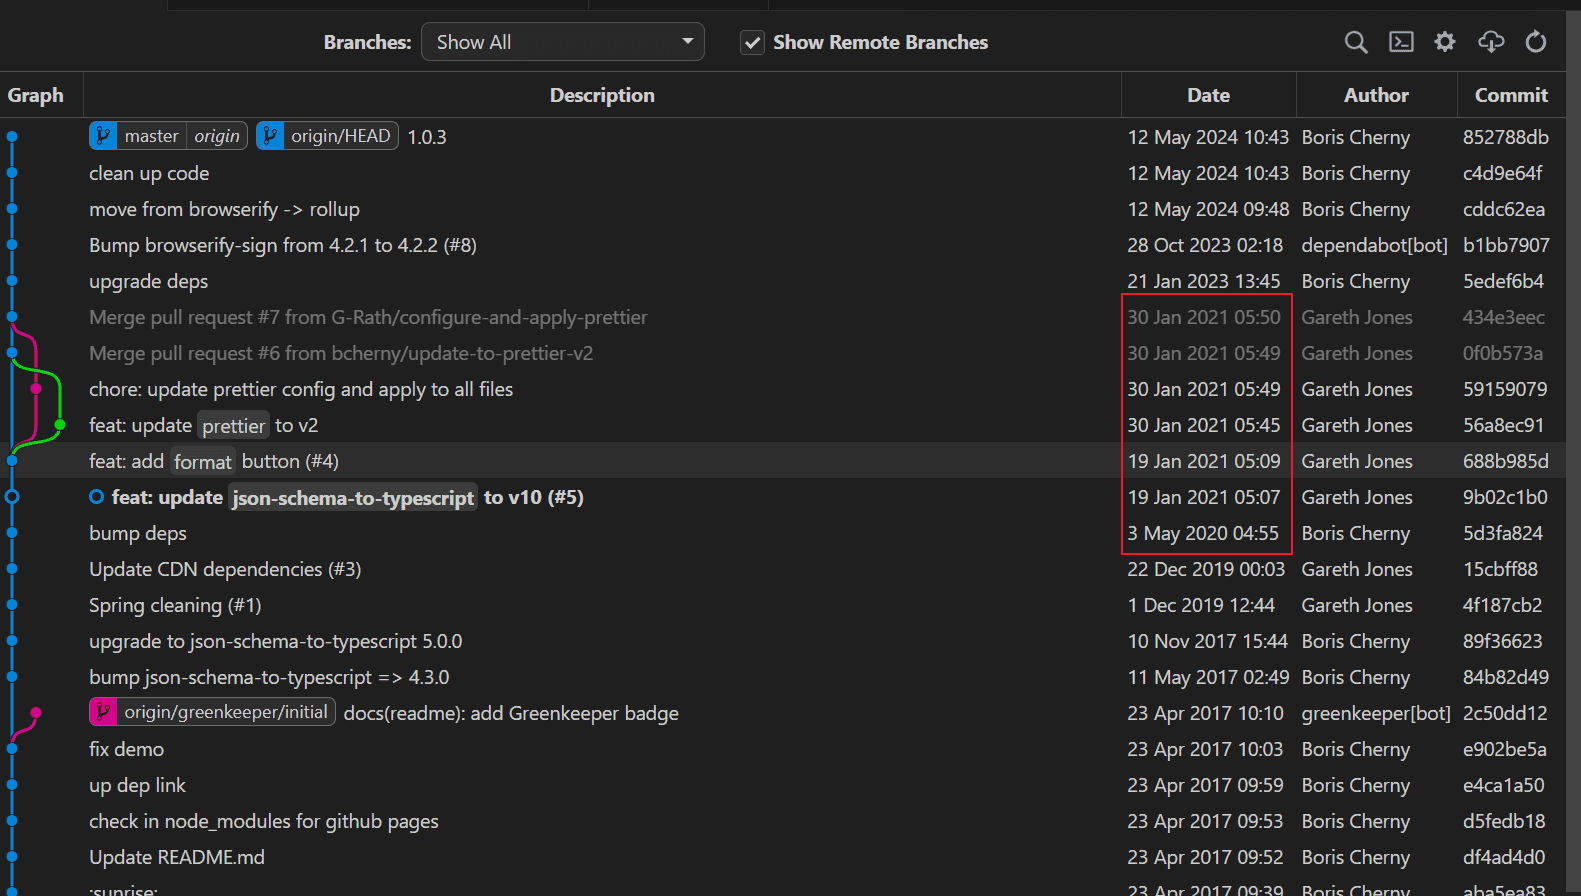
Task: Click the fetch from remote cloud icon
Action: pyautogui.click(x=1491, y=42)
